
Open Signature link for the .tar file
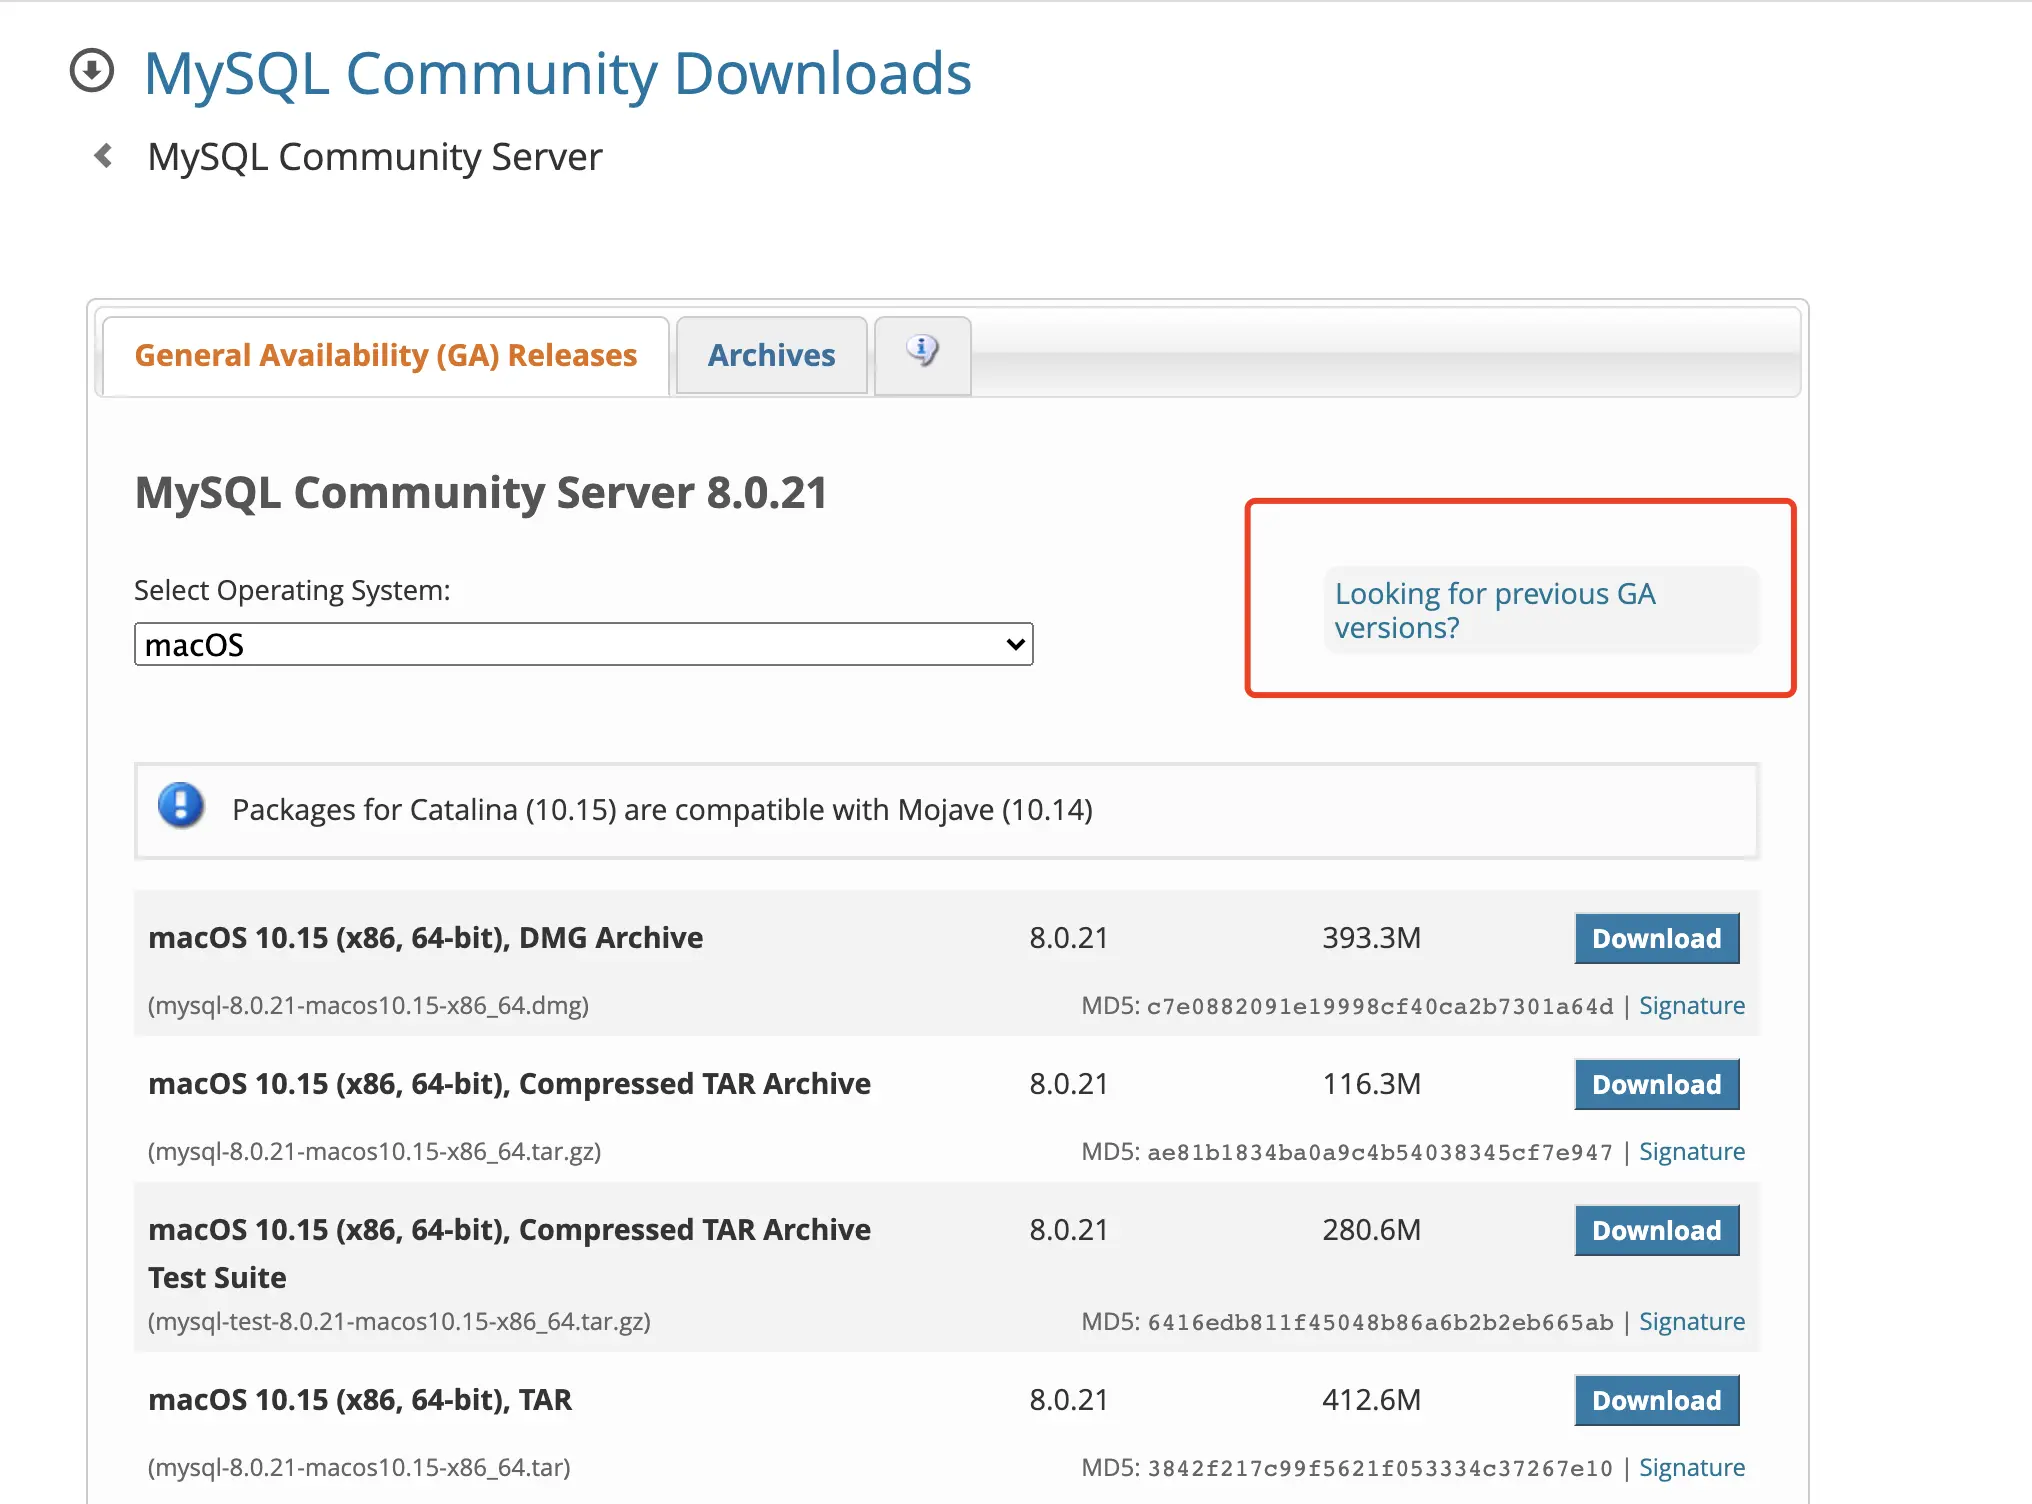1691,1468
